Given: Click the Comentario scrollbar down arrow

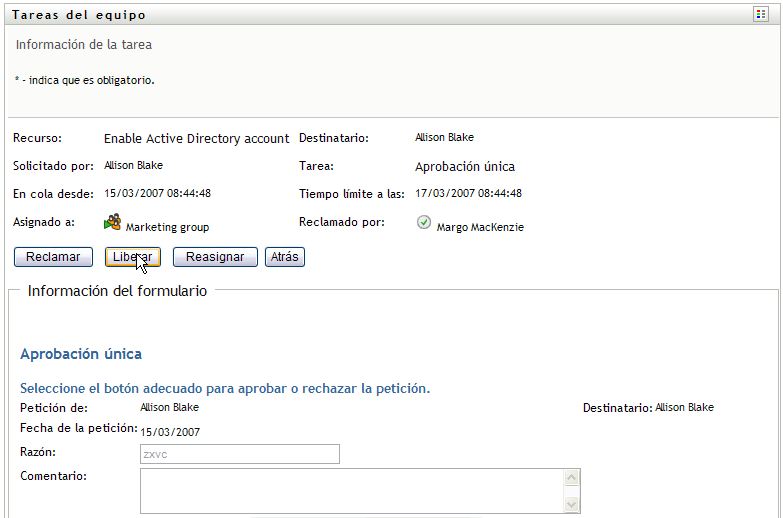Looking at the screenshot, I should tap(572, 505).
